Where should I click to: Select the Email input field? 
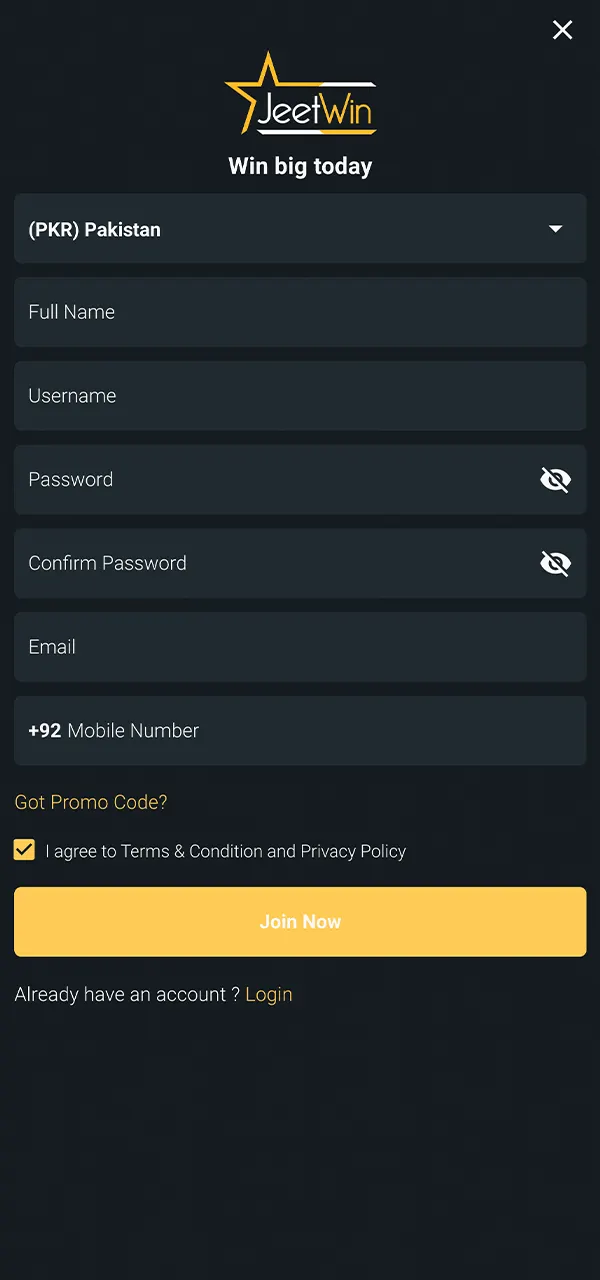pyautogui.click(x=300, y=647)
